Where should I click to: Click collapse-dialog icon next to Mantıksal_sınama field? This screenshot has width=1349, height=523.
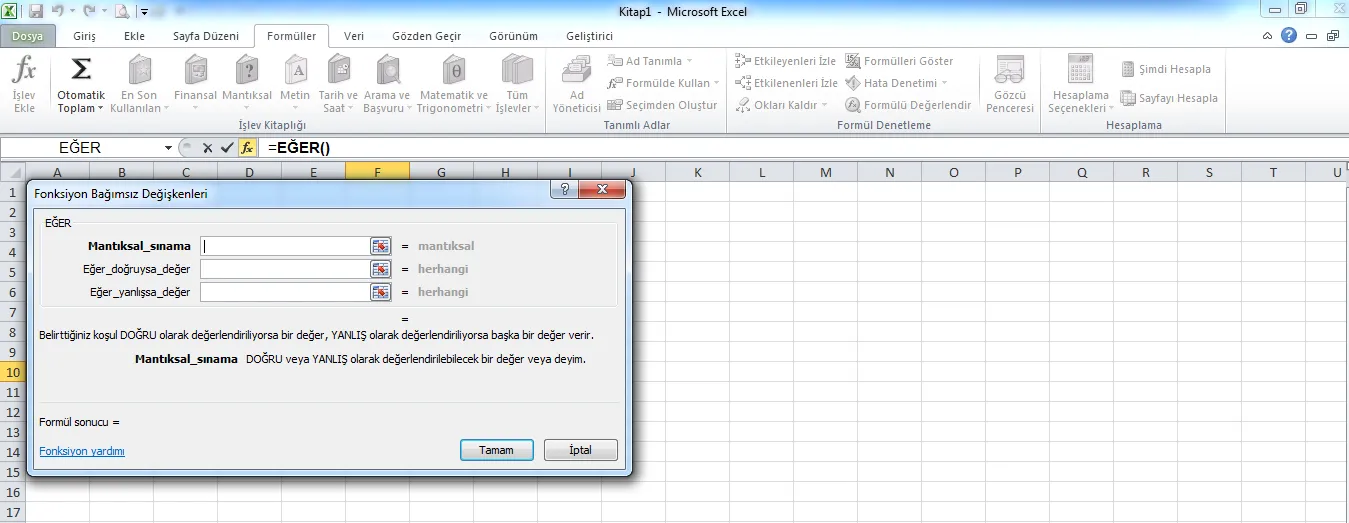[x=380, y=246]
